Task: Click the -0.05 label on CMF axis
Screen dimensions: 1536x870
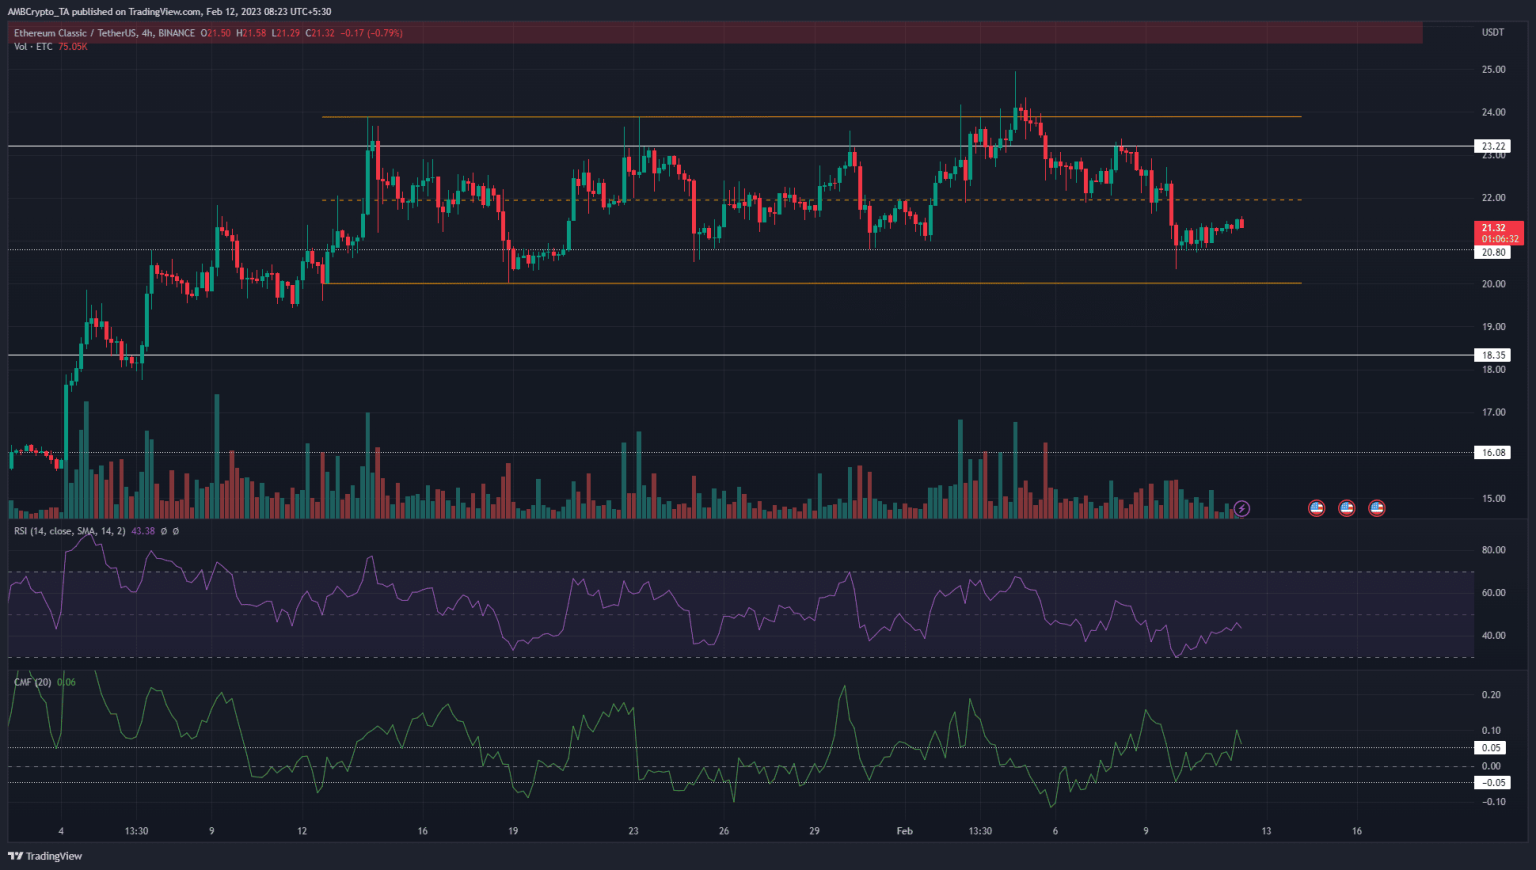Action: [1493, 783]
